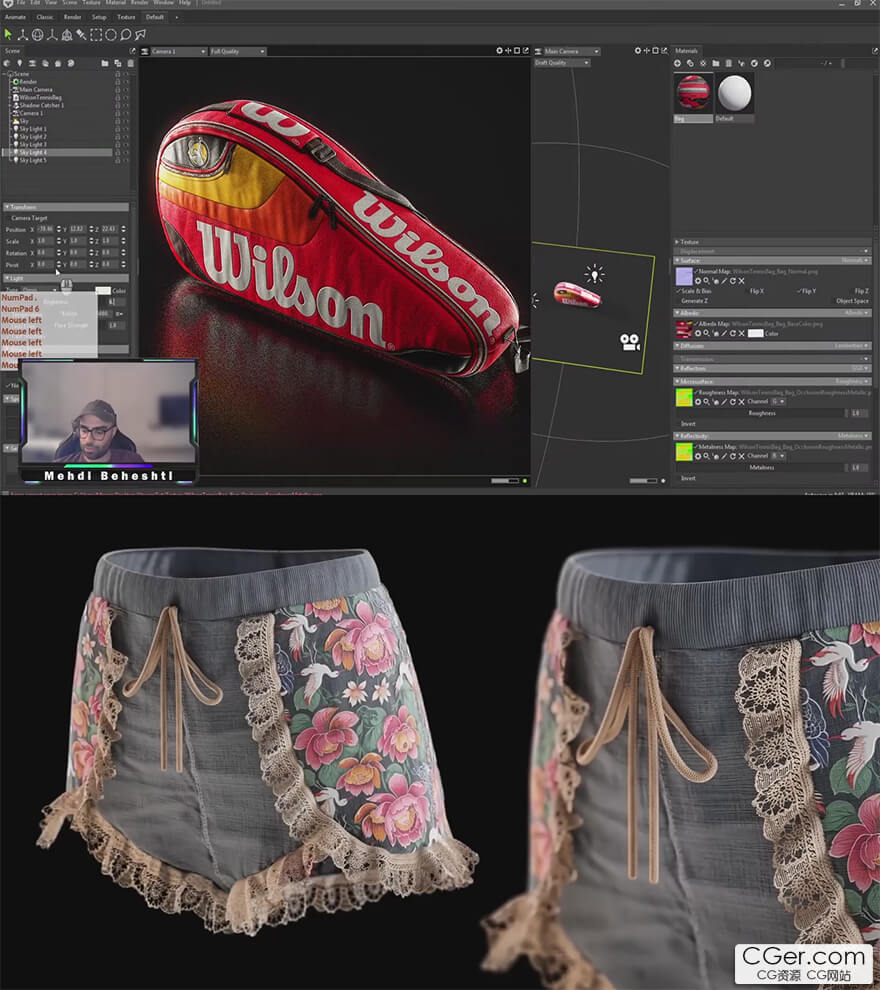Screen dimensions: 880x990
Task: Open the Window menu
Action: tap(164, 3)
